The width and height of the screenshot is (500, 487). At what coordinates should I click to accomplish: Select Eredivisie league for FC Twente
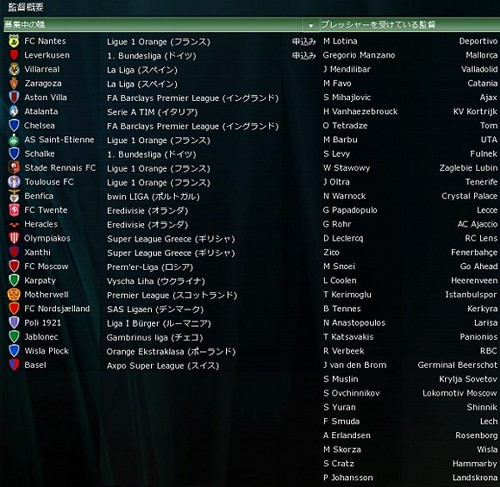coord(147,211)
